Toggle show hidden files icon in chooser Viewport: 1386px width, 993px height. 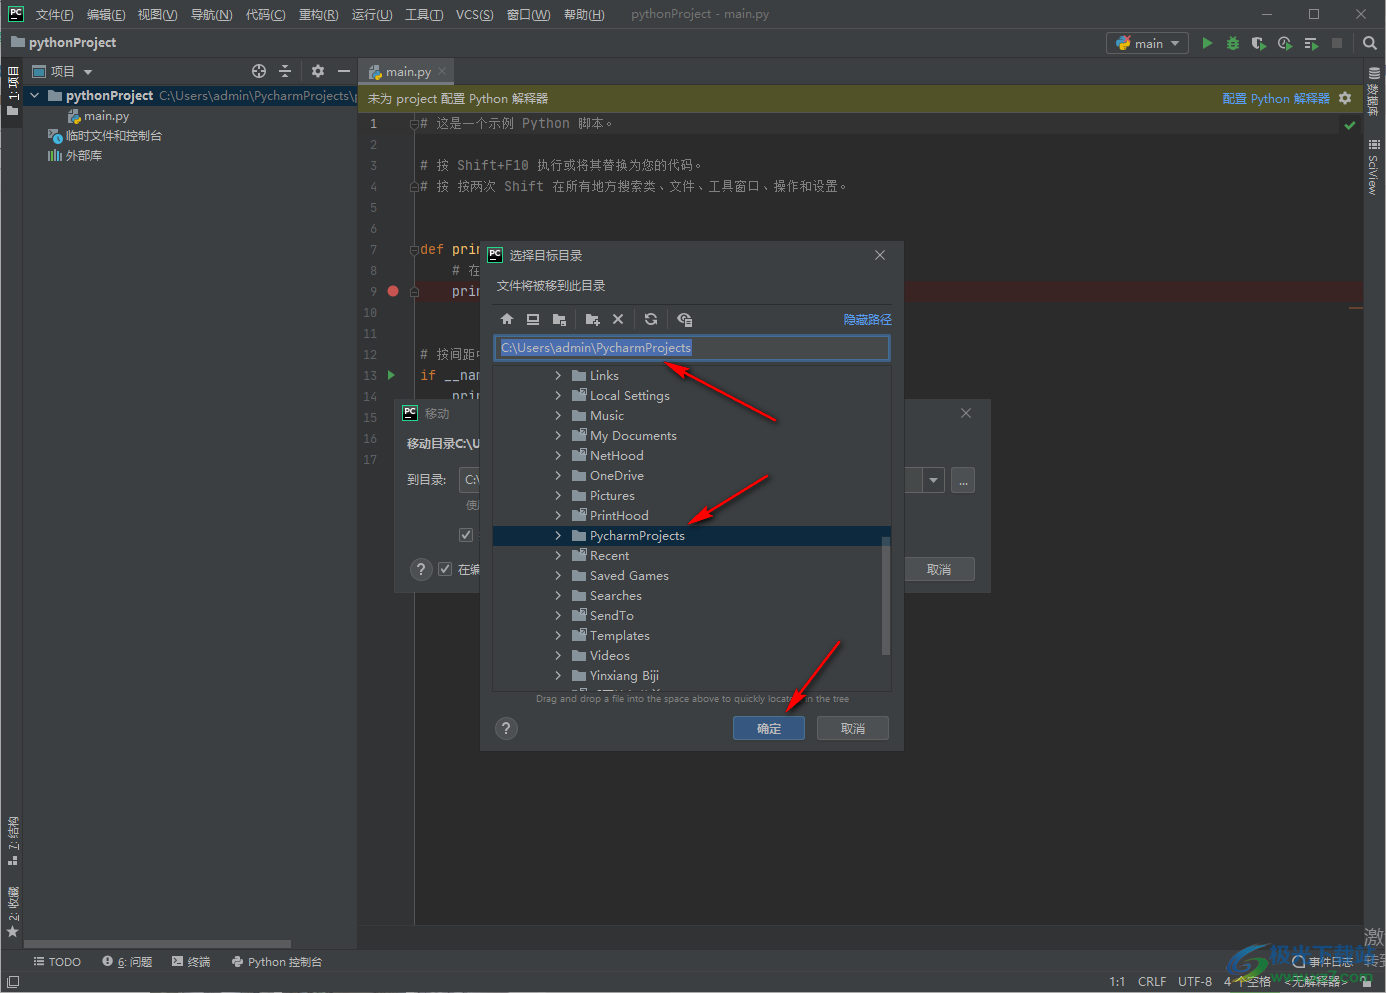click(x=684, y=319)
